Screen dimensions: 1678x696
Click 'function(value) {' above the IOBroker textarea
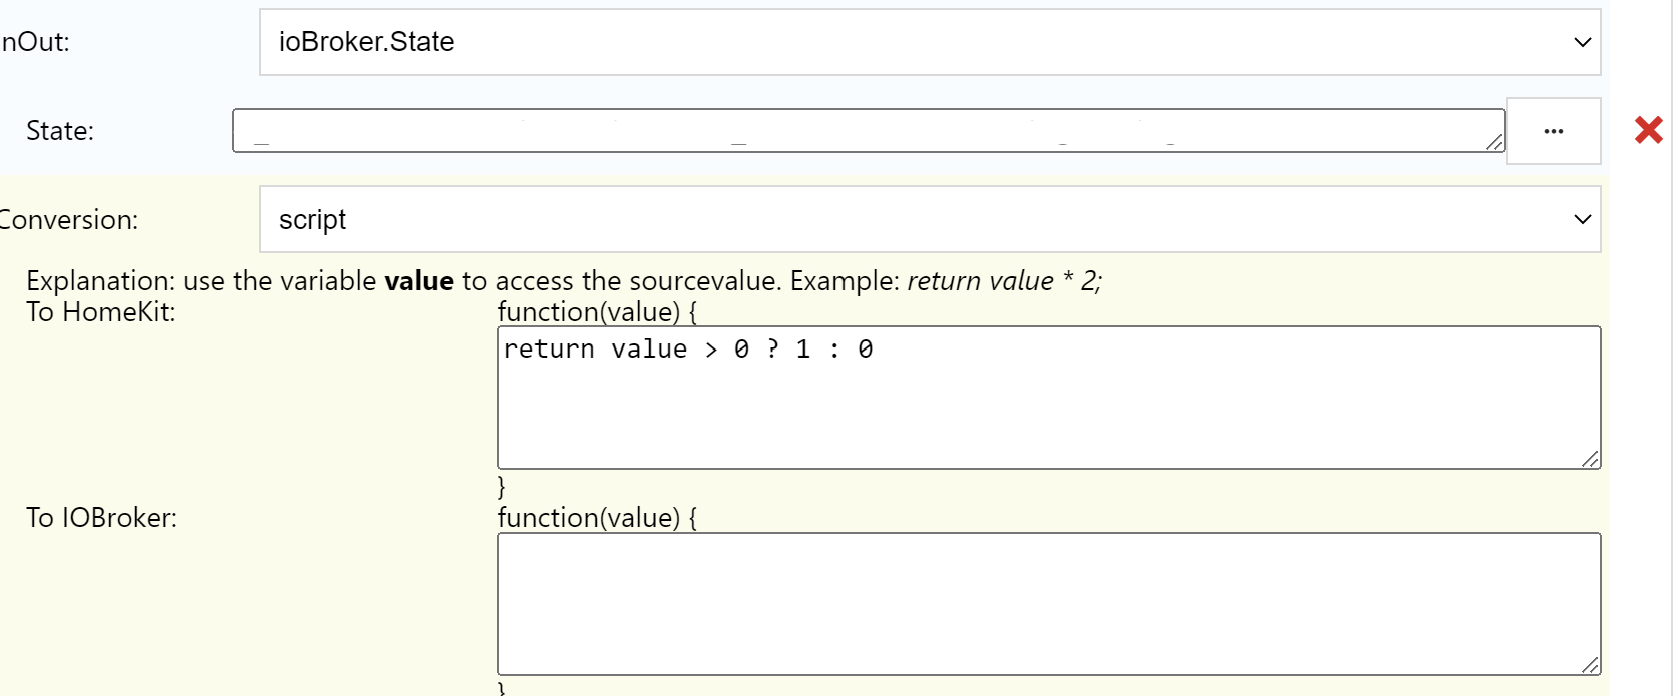pyautogui.click(x=597, y=518)
